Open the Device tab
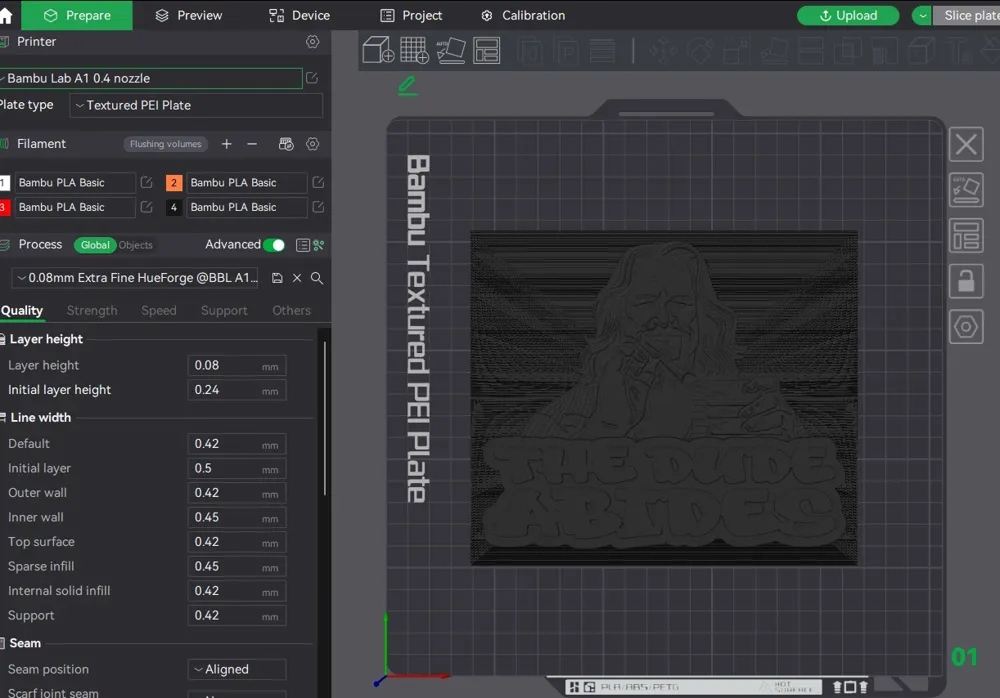 click(299, 15)
